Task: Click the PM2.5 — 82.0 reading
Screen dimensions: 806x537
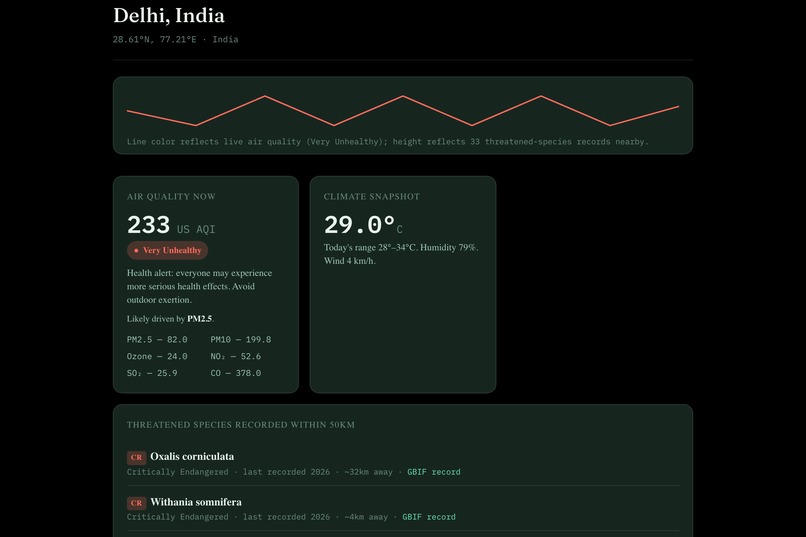Action: (157, 339)
